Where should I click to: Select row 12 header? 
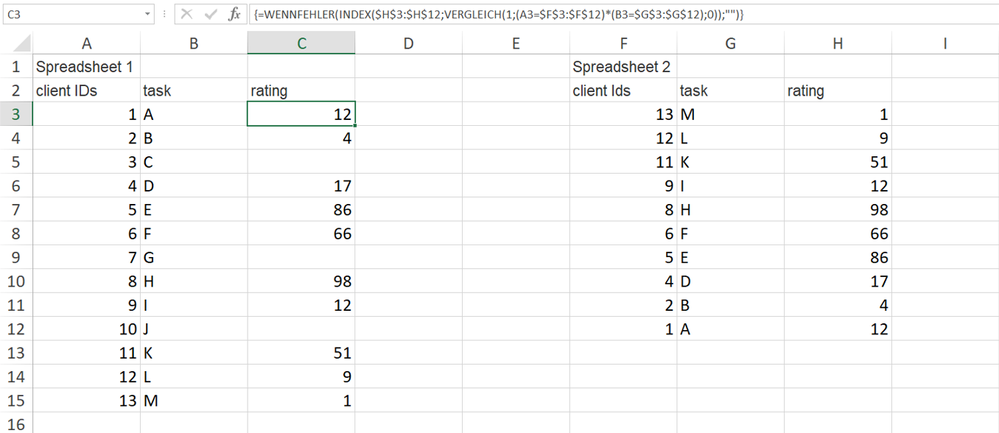coord(16,329)
